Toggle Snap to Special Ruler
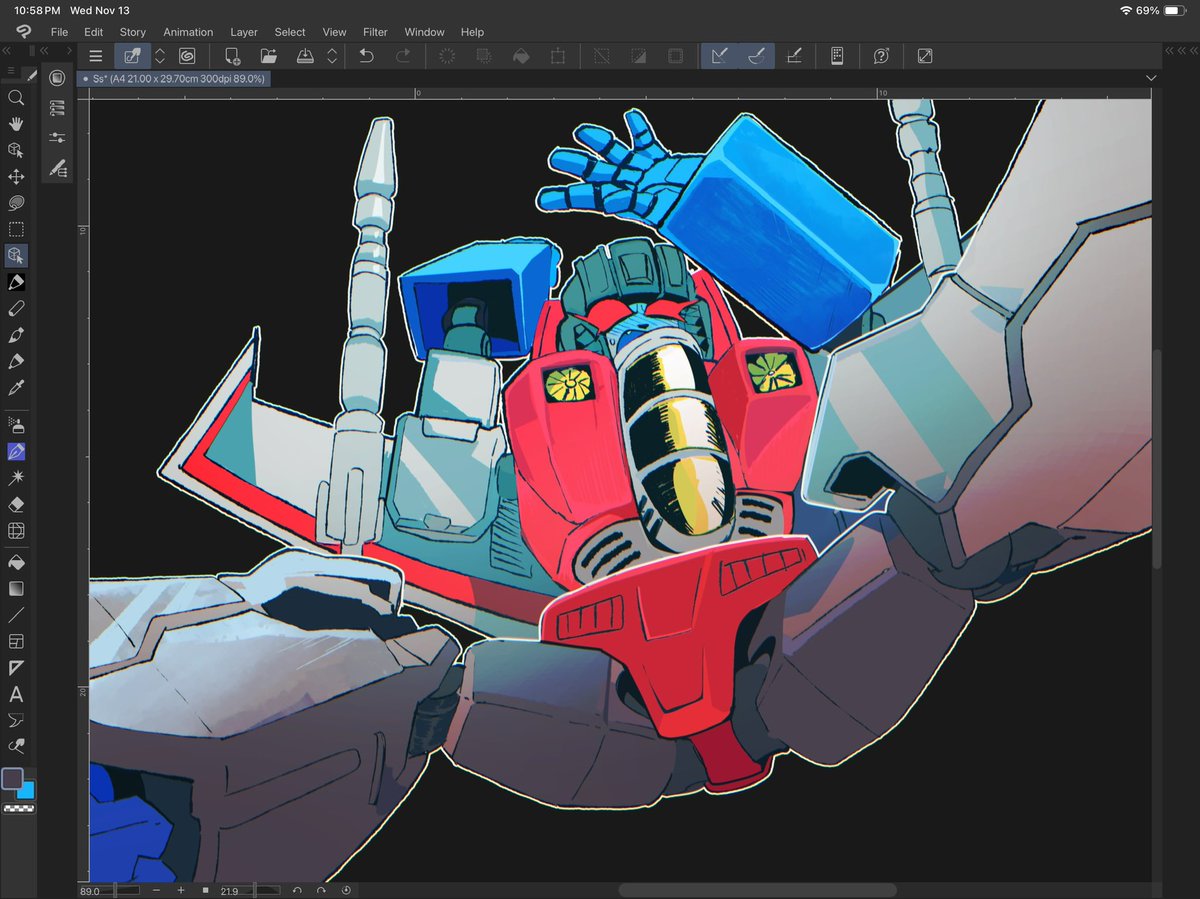The width and height of the screenshot is (1200, 899). click(x=757, y=56)
